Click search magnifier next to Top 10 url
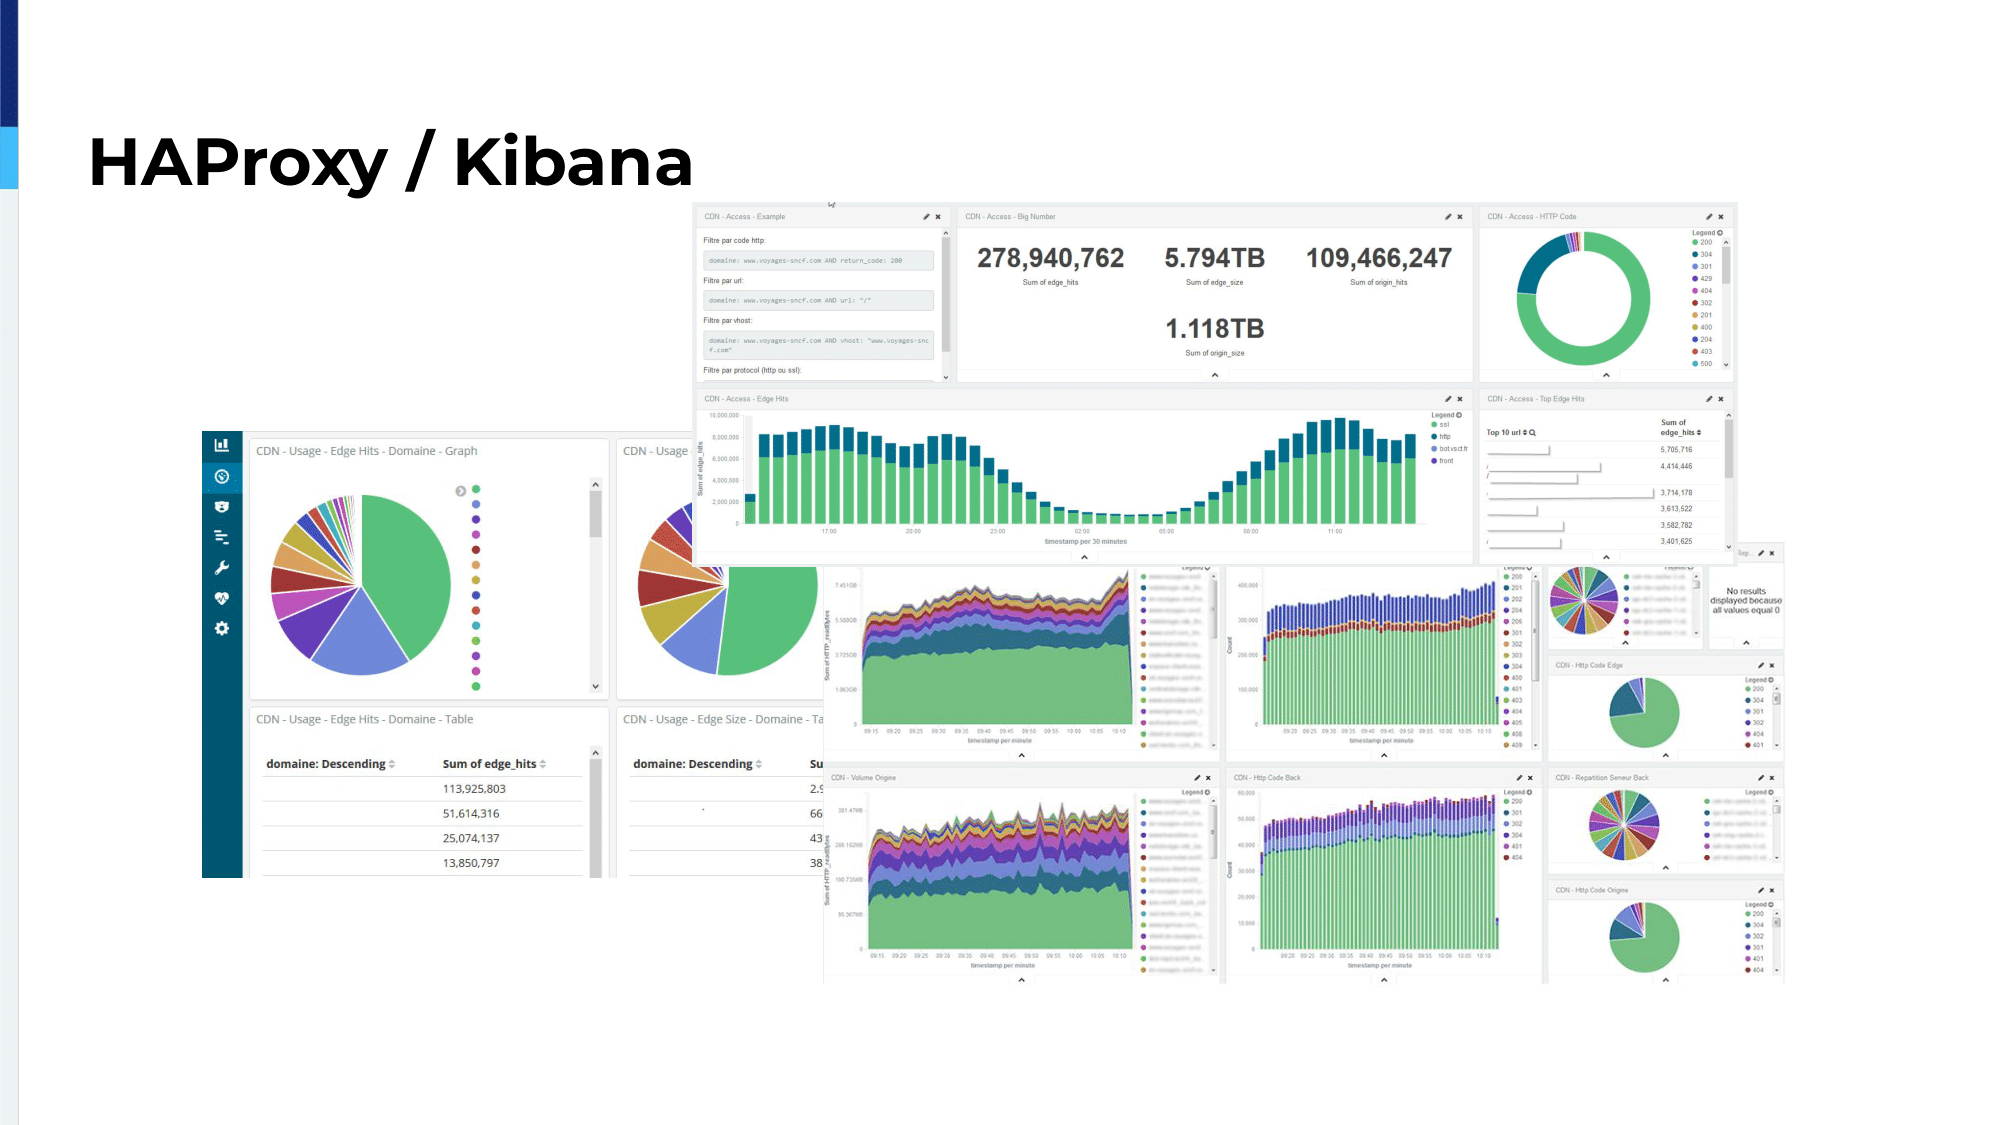This screenshot has height=1125, width=2000. (1532, 433)
